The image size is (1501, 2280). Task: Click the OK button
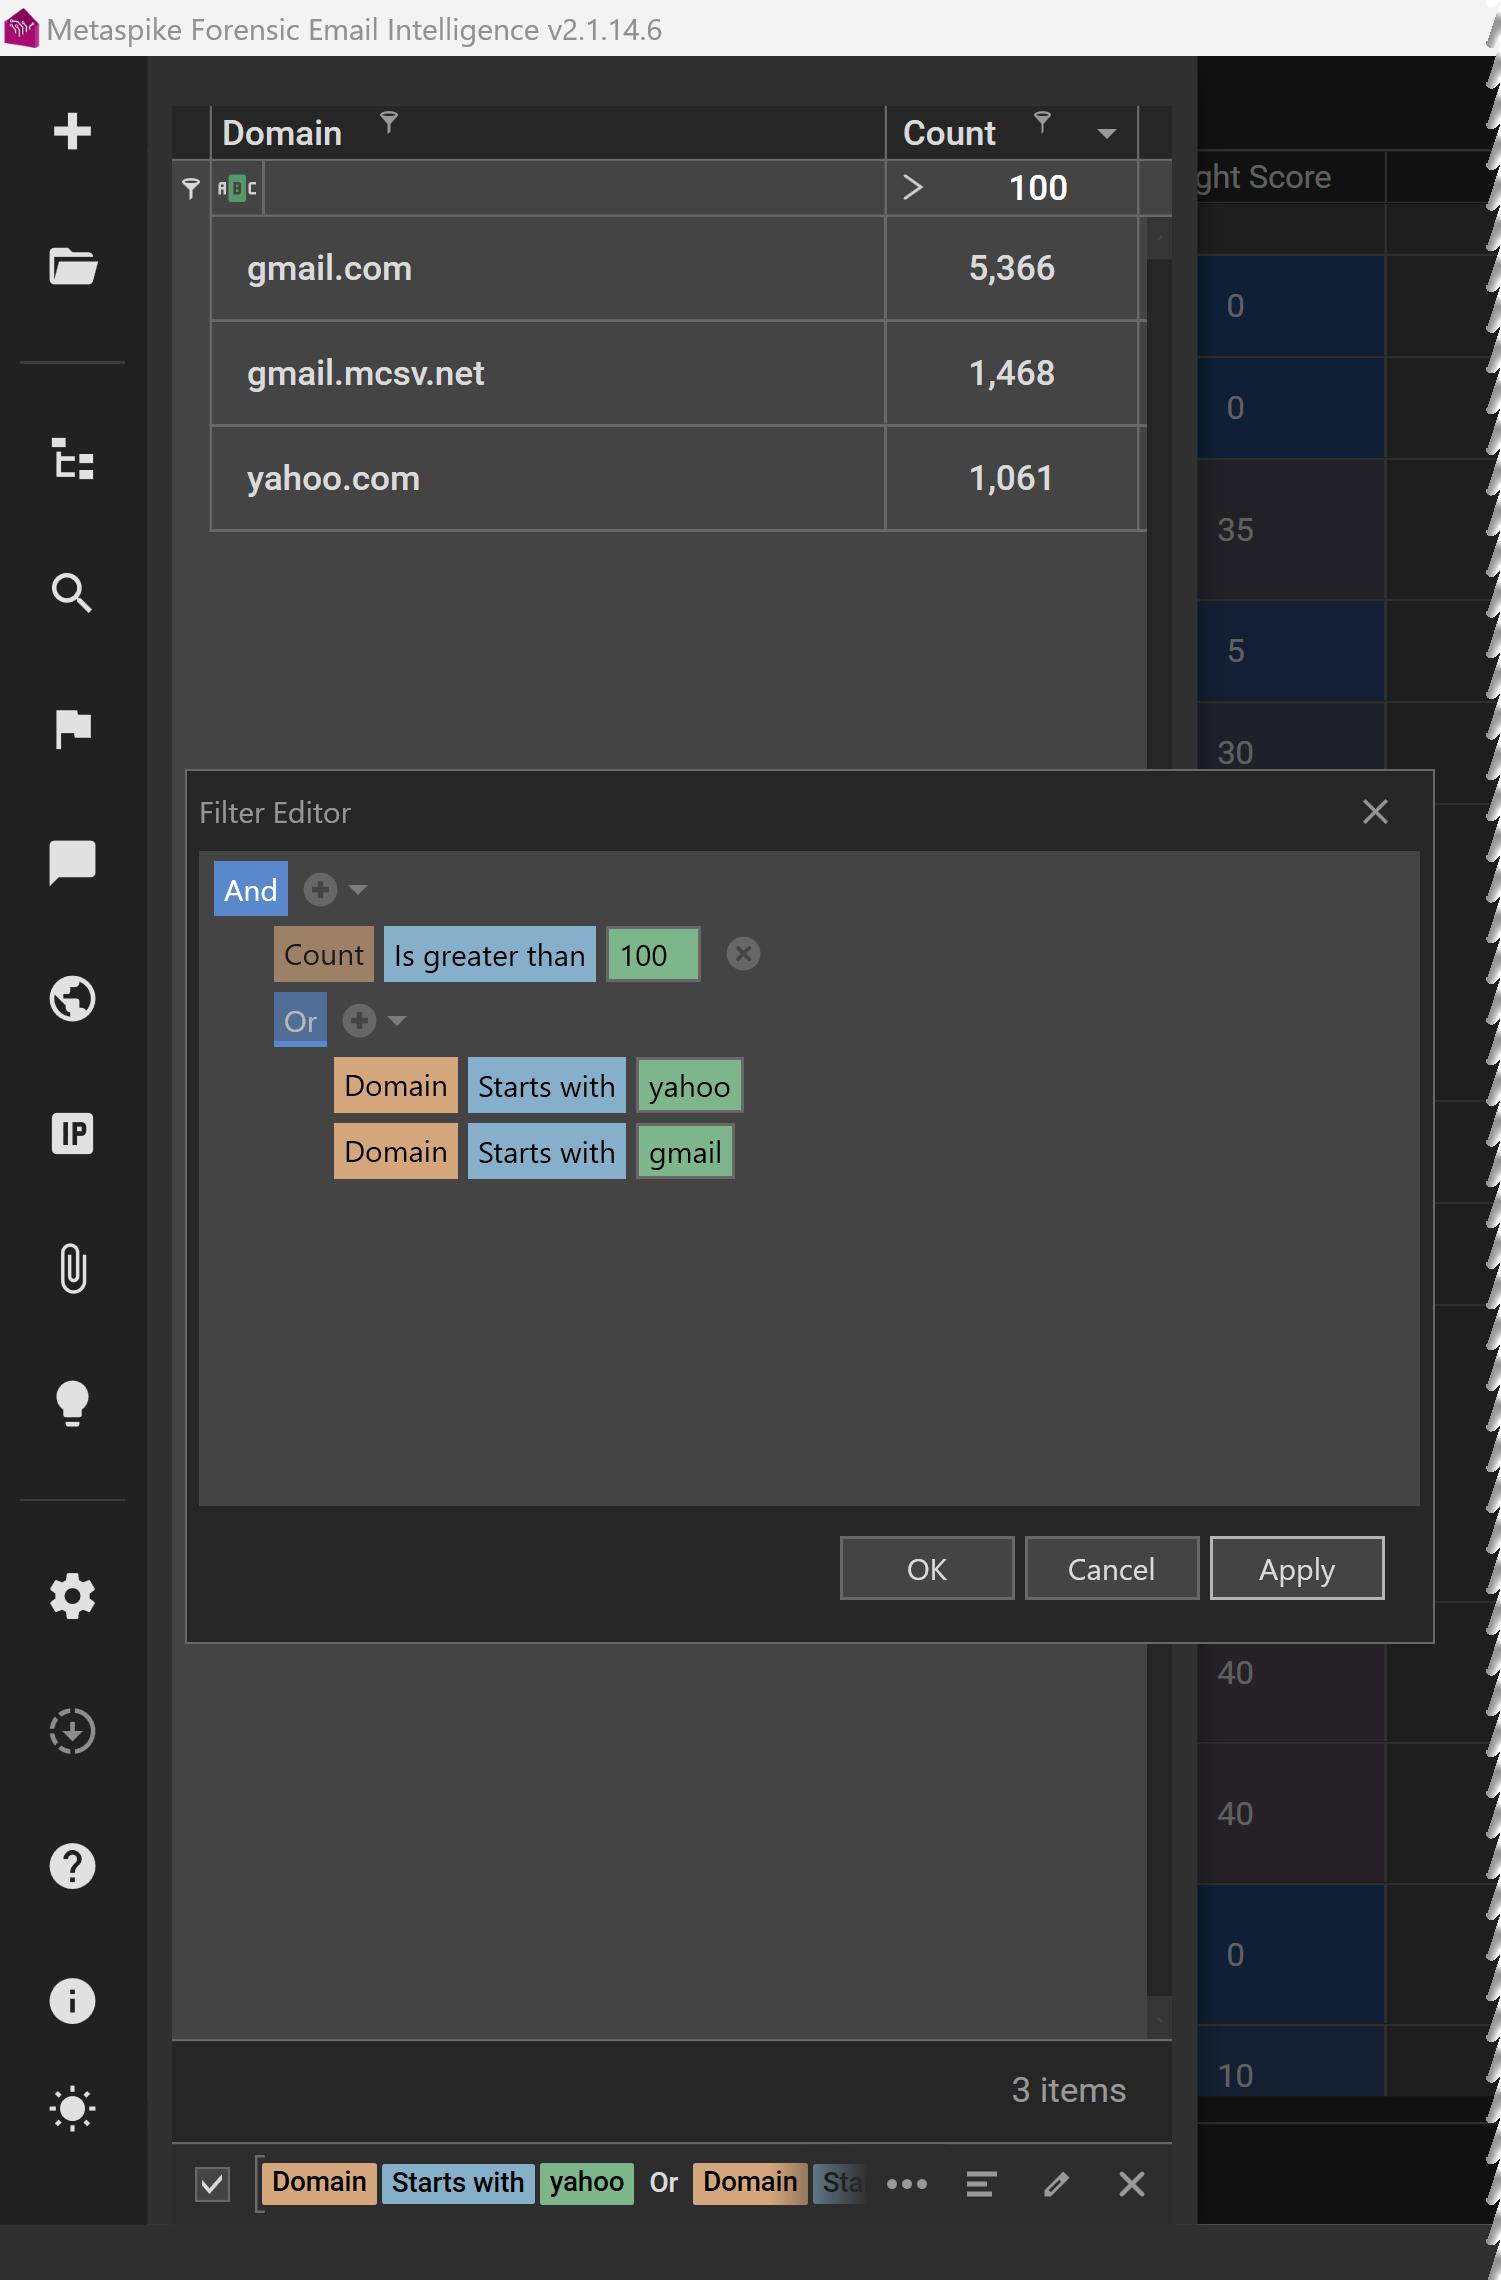(x=927, y=1568)
